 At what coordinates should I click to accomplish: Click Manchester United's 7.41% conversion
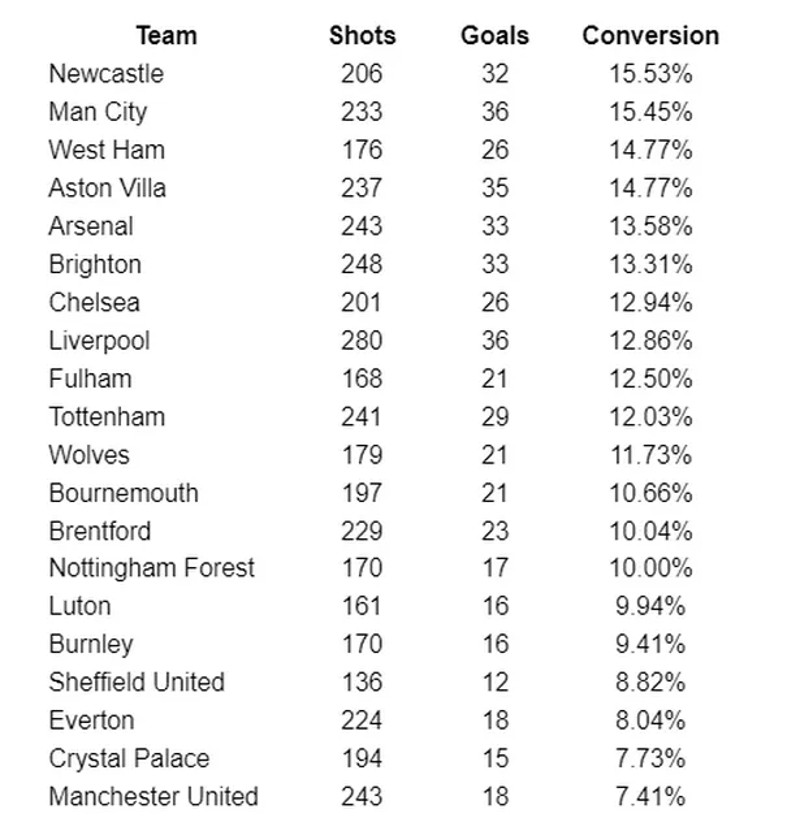pos(651,797)
